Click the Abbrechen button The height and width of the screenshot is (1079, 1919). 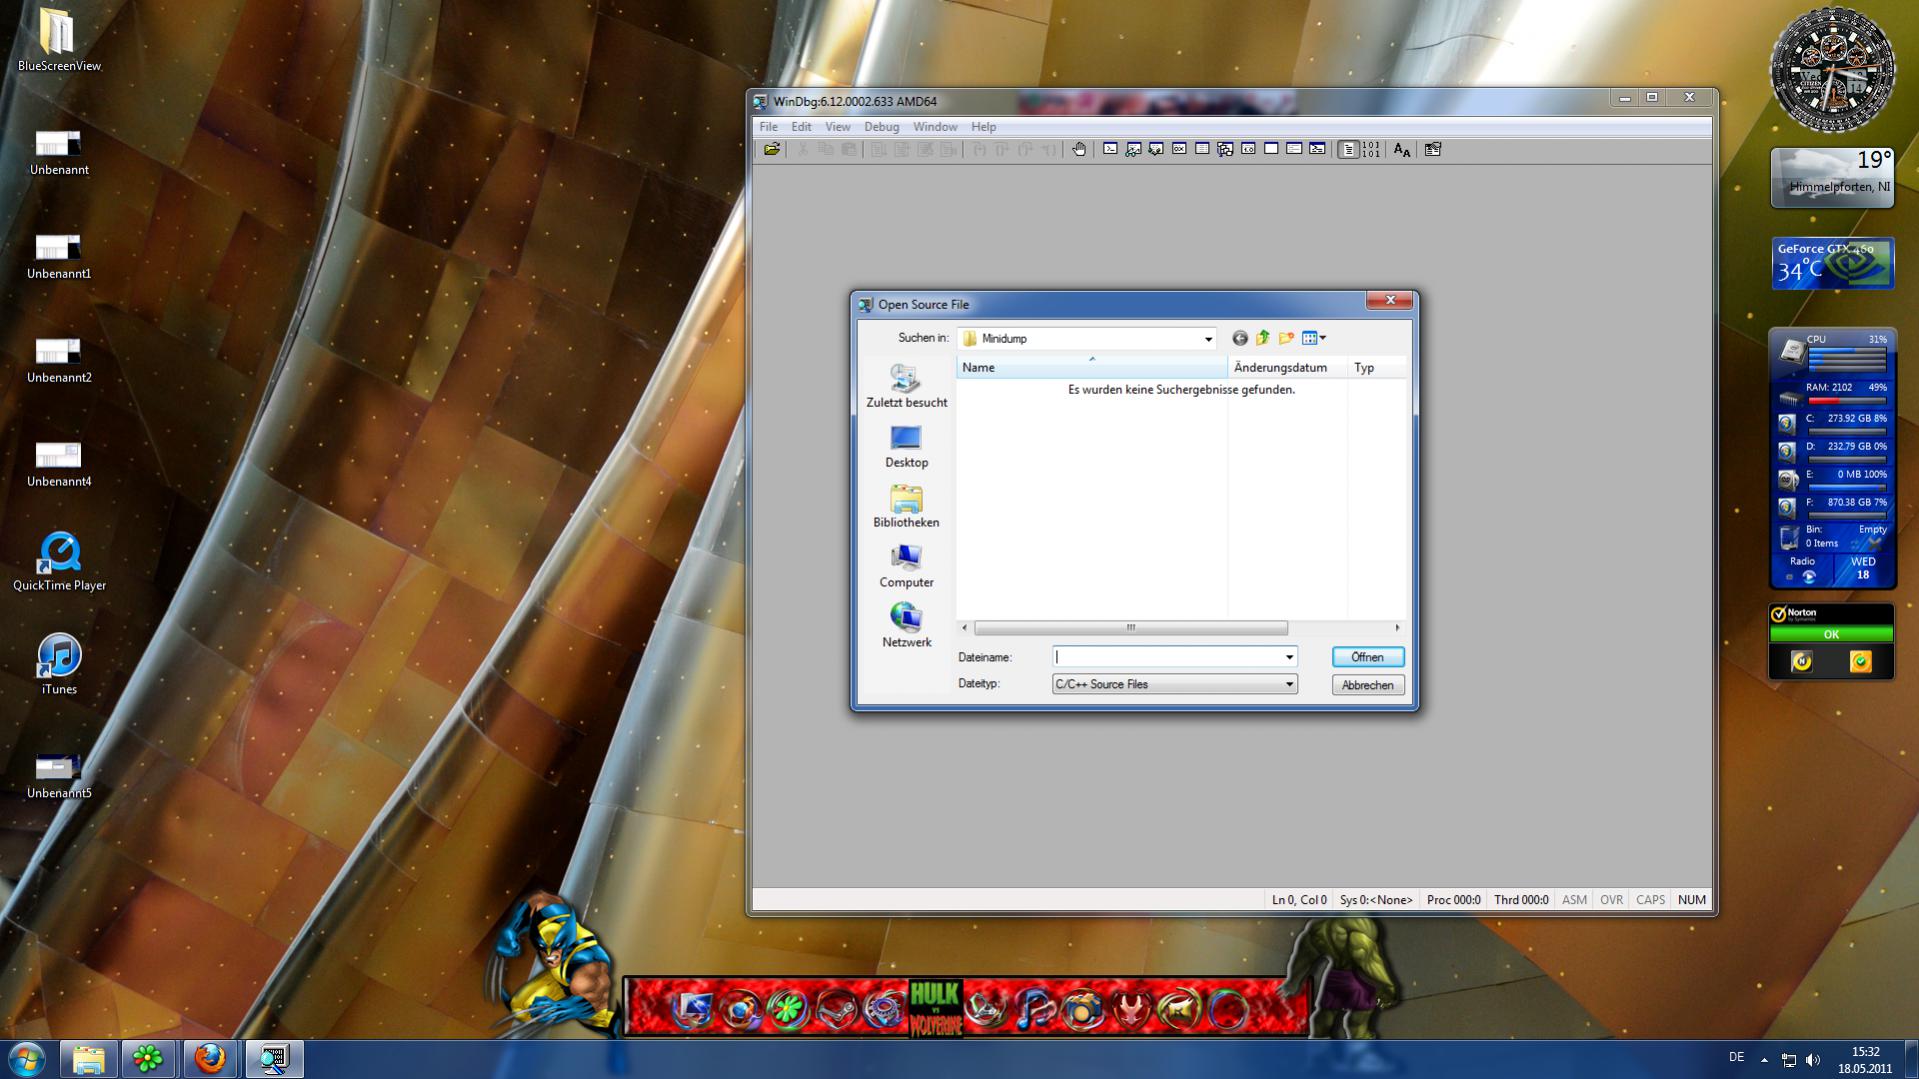click(1368, 685)
